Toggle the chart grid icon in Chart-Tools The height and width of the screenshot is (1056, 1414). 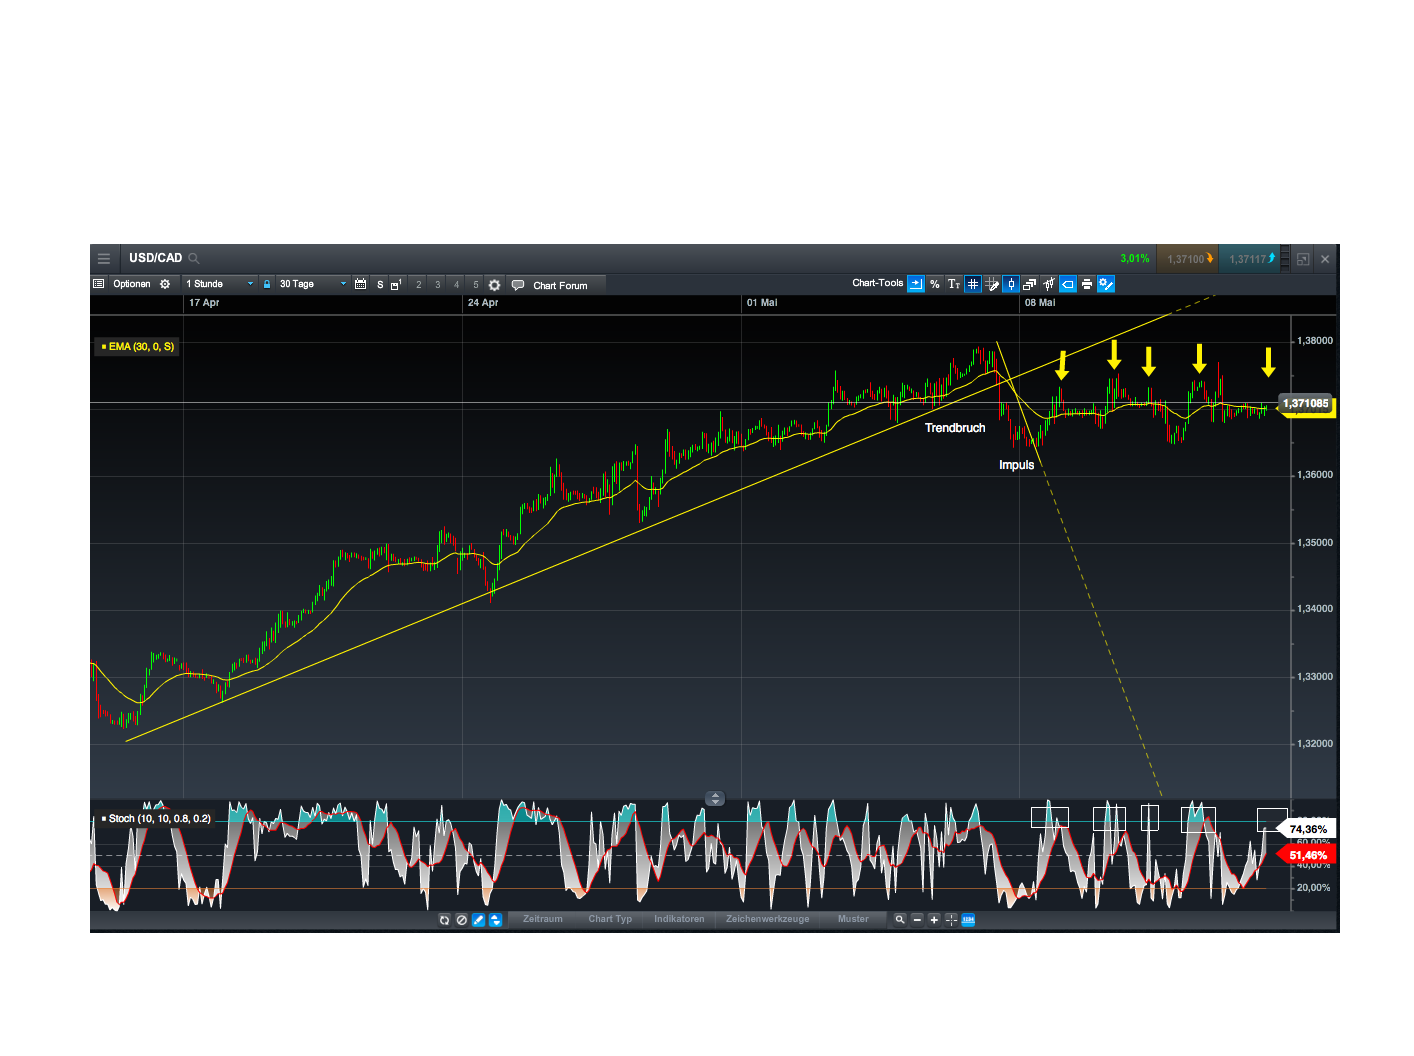[x=972, y=284]
